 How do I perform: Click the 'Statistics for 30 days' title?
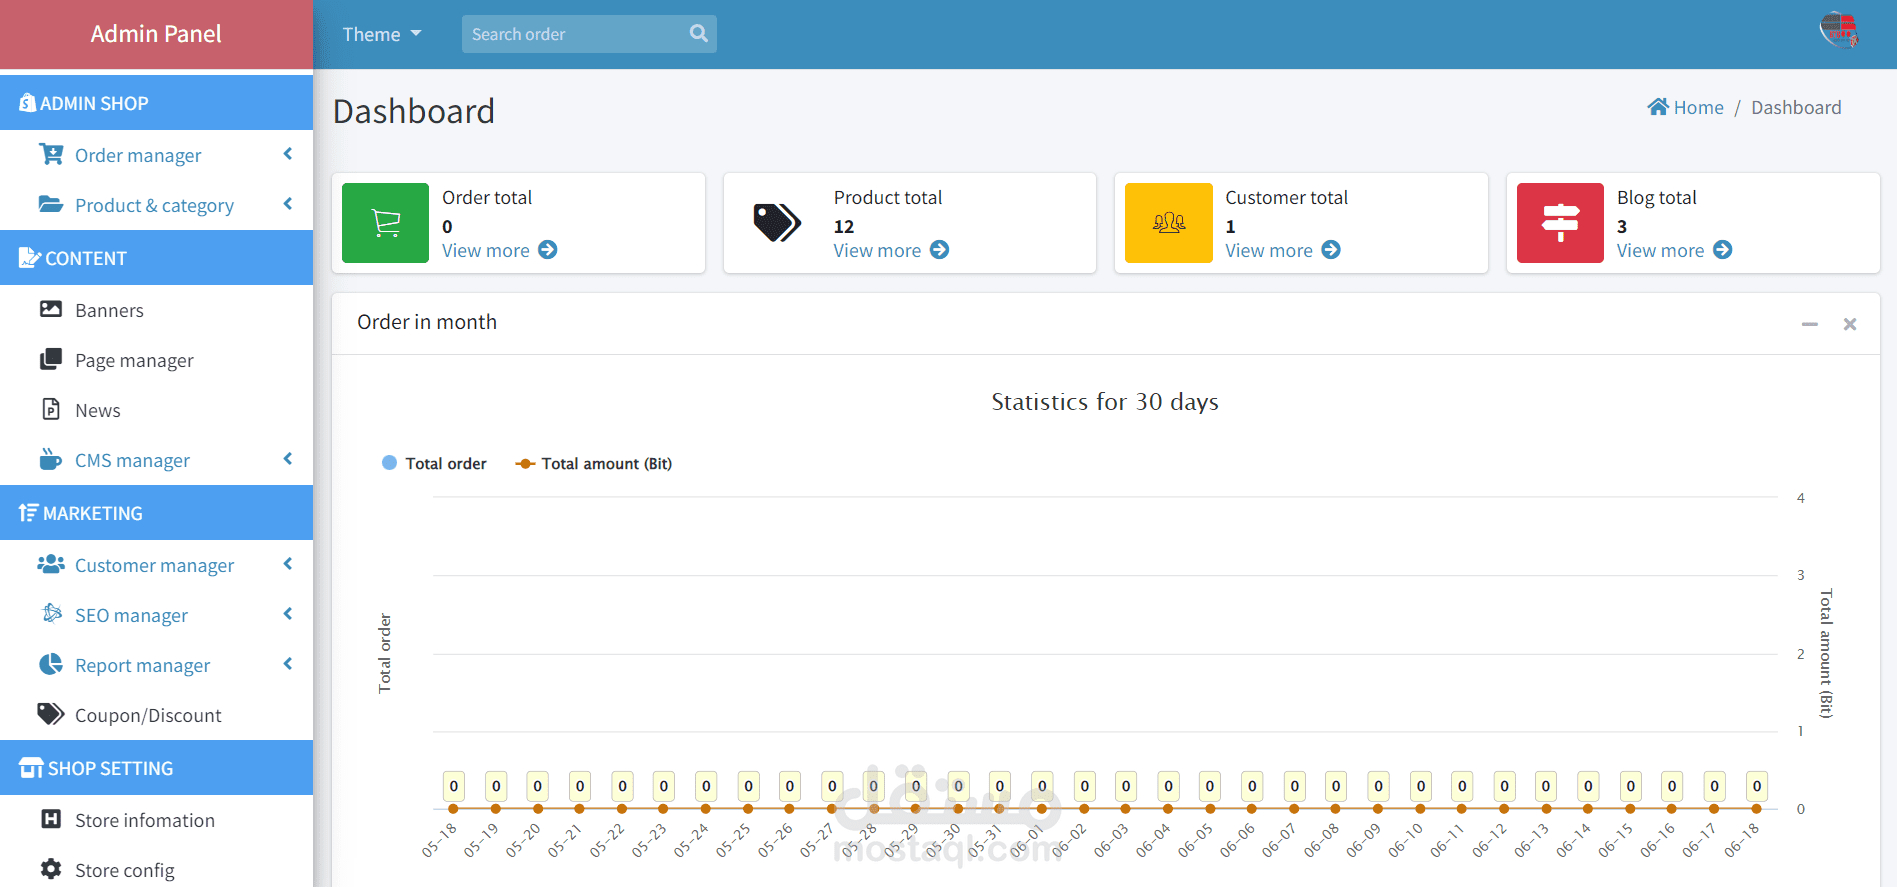click(x=1105, y=401)
